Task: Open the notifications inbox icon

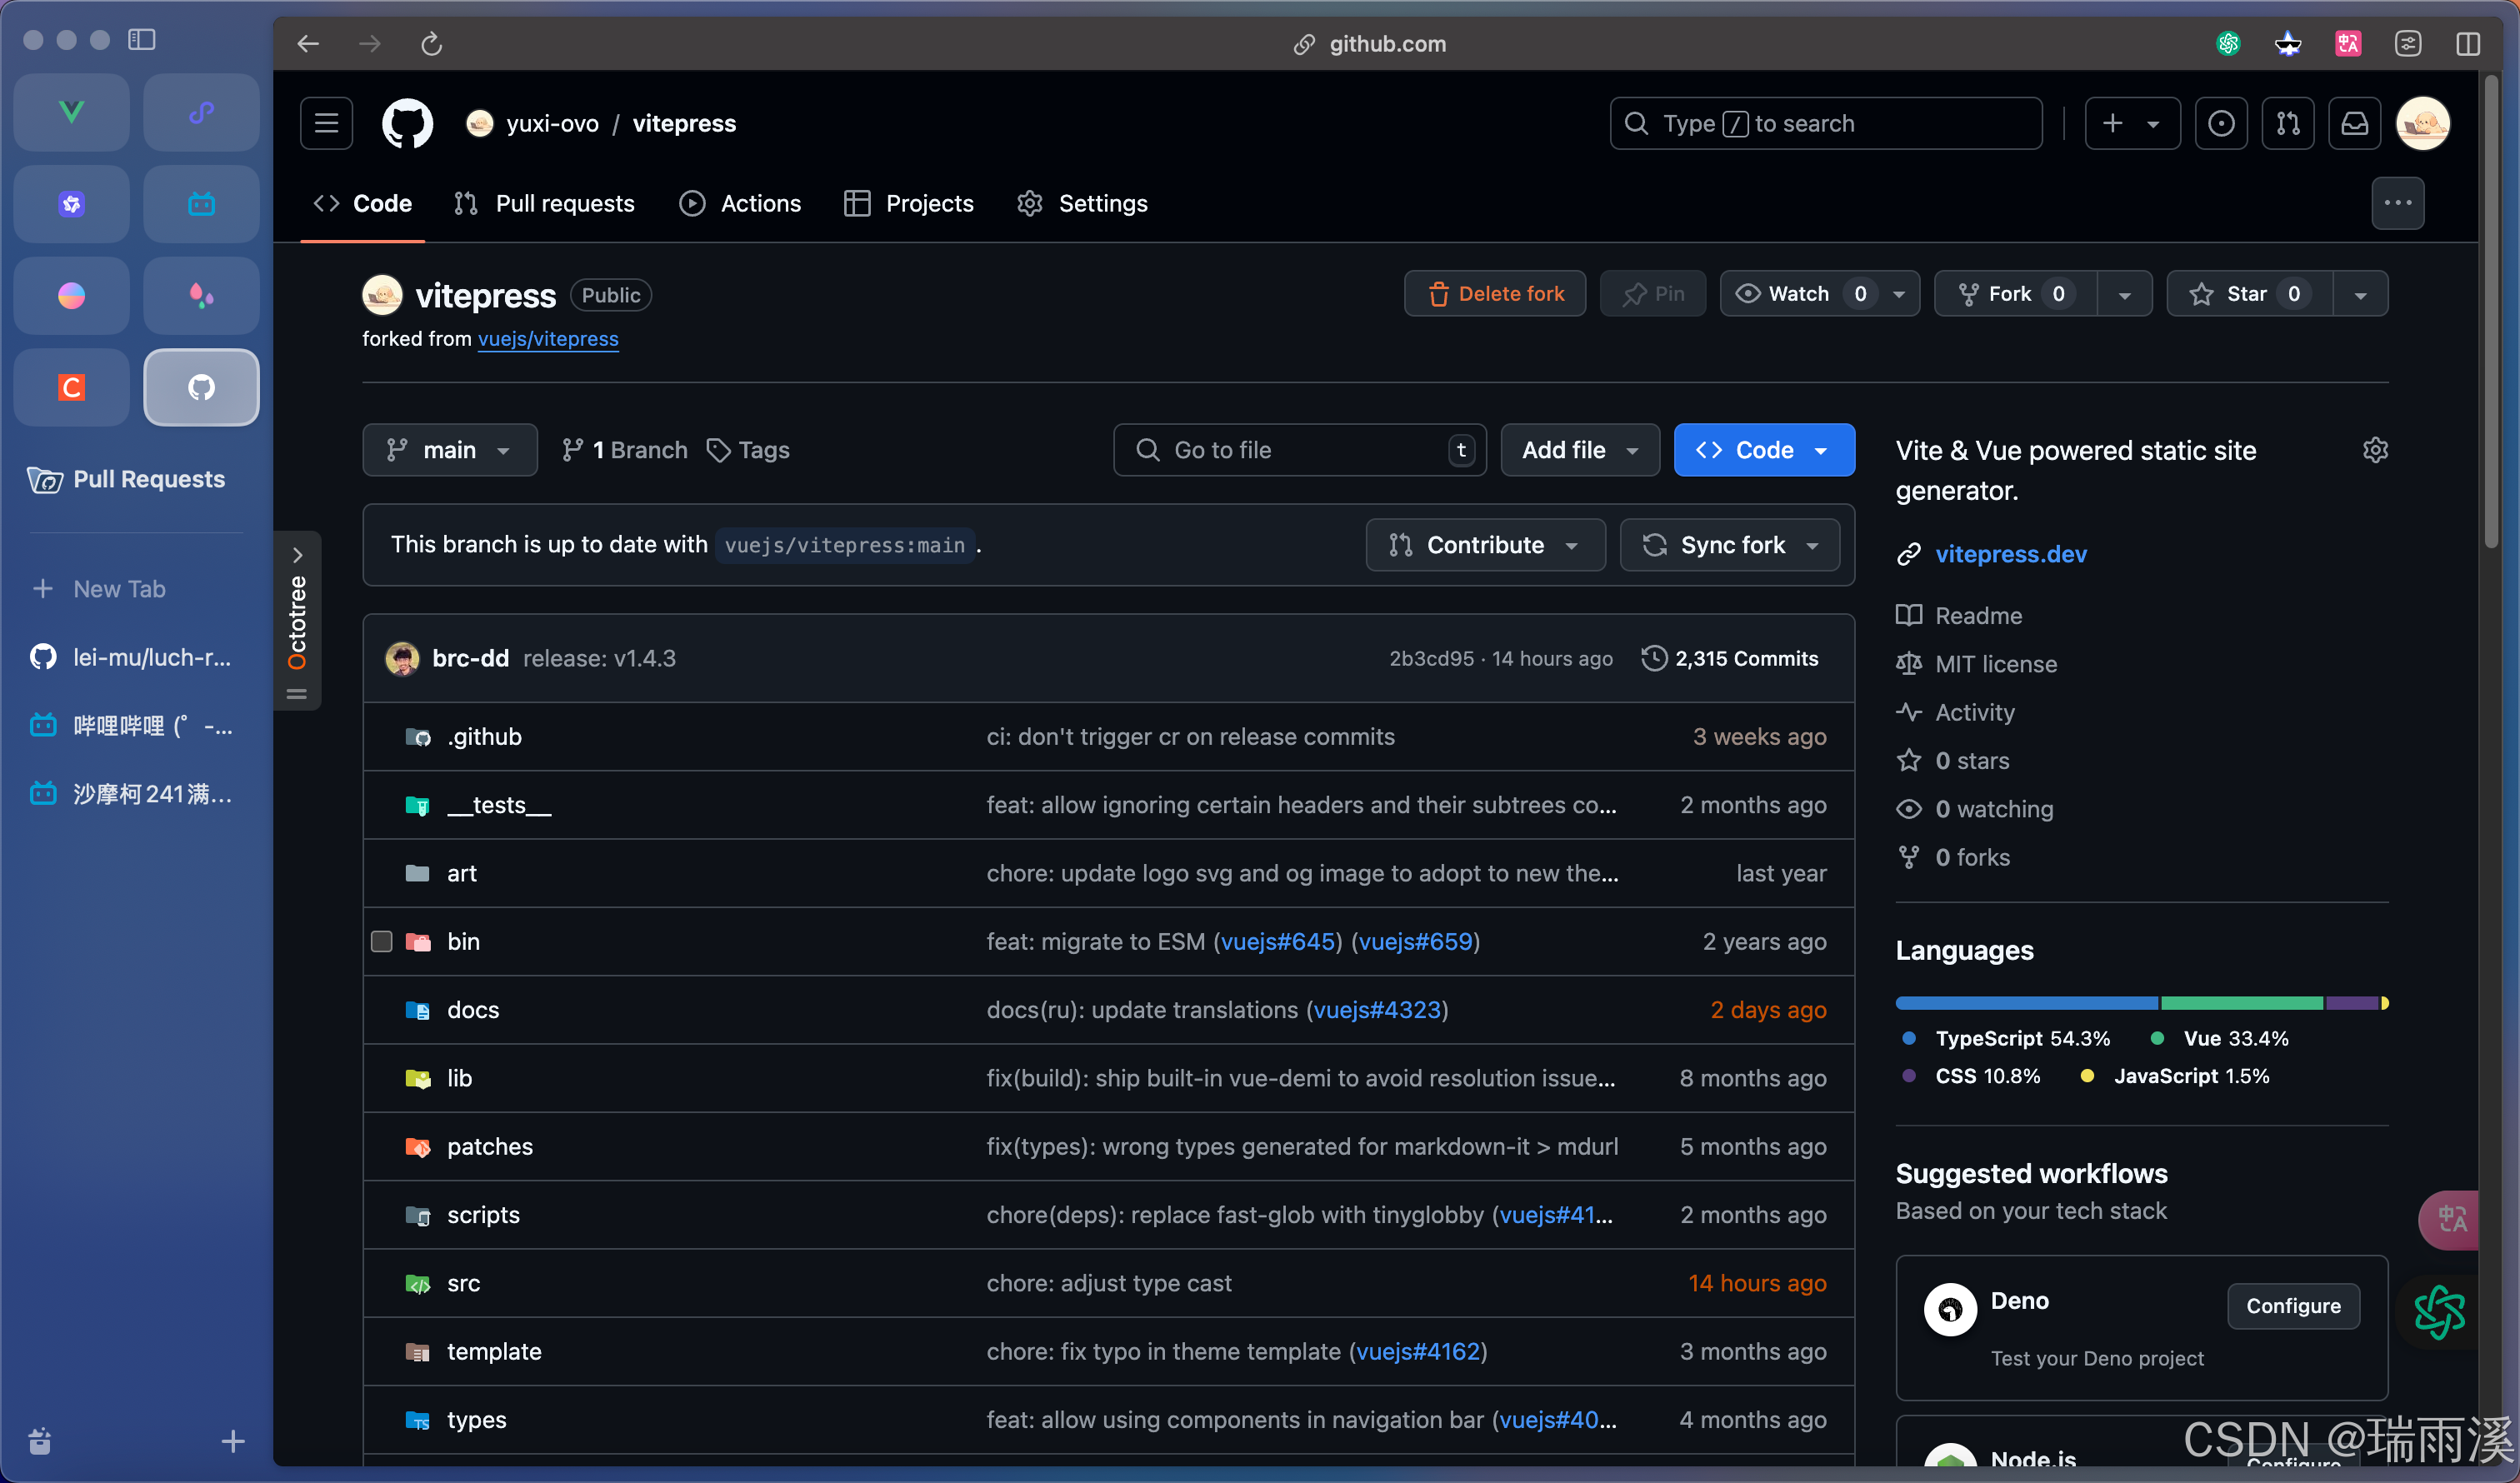Action: tap(2355, 123)
